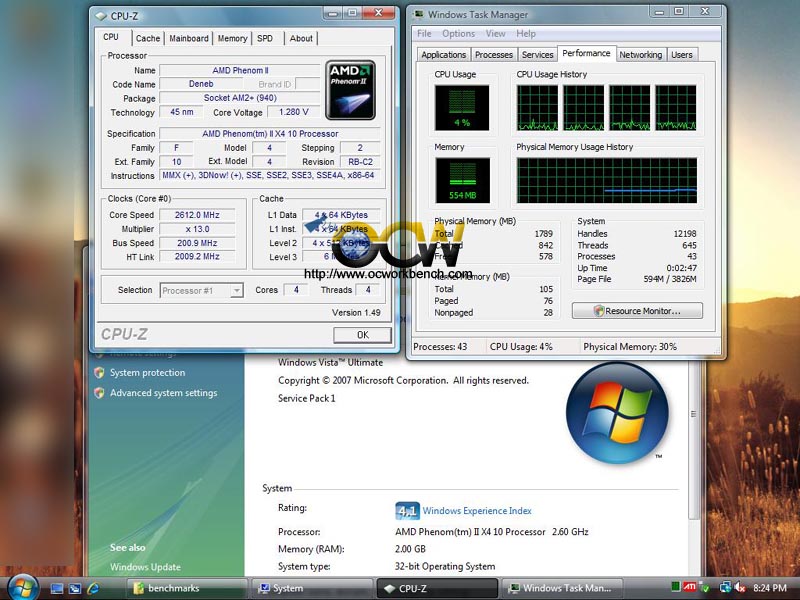Click the Socket AM2+ (940) package field

point(240,97)
